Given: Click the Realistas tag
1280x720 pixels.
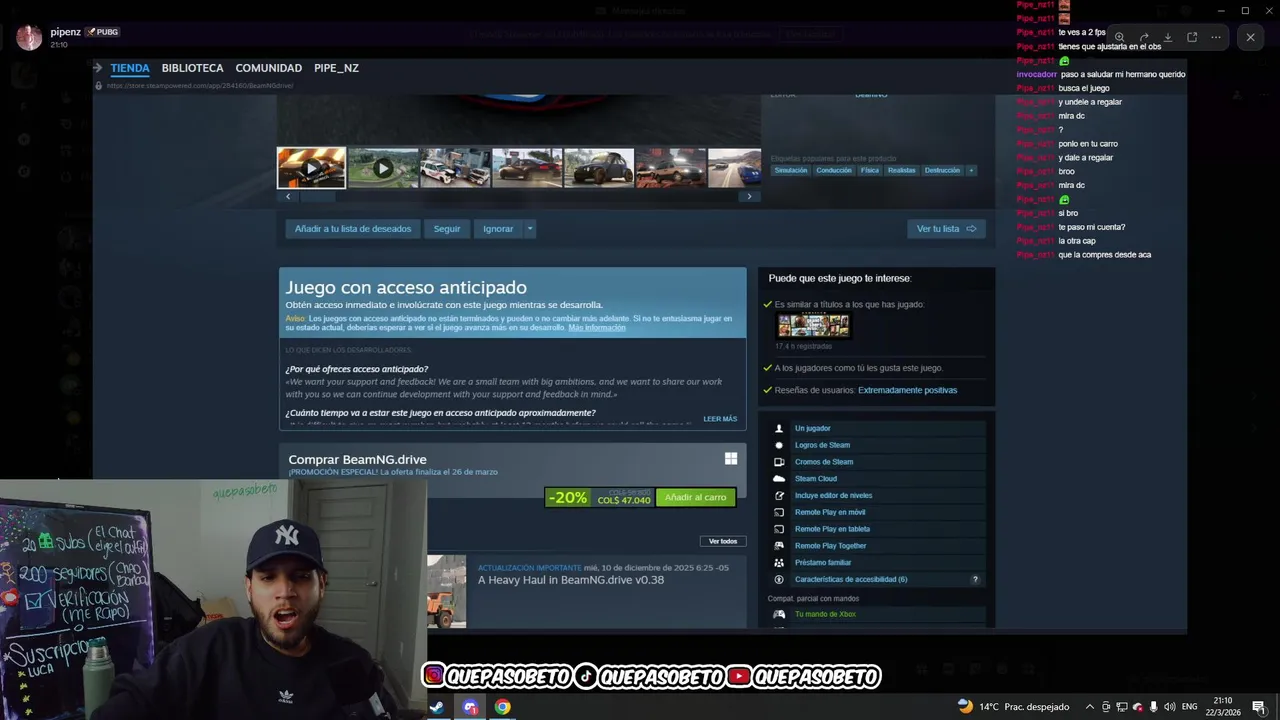Looking at the screenshot, I should click(x=901, y=170).
